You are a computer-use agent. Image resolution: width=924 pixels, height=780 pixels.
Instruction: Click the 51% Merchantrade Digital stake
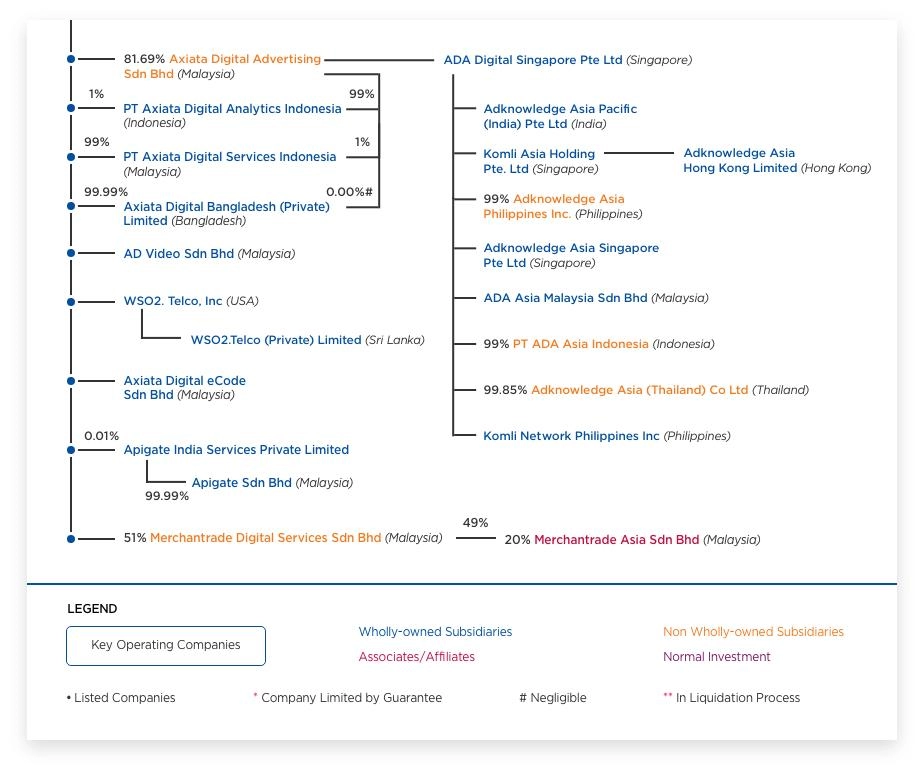[x=135, y=538]
